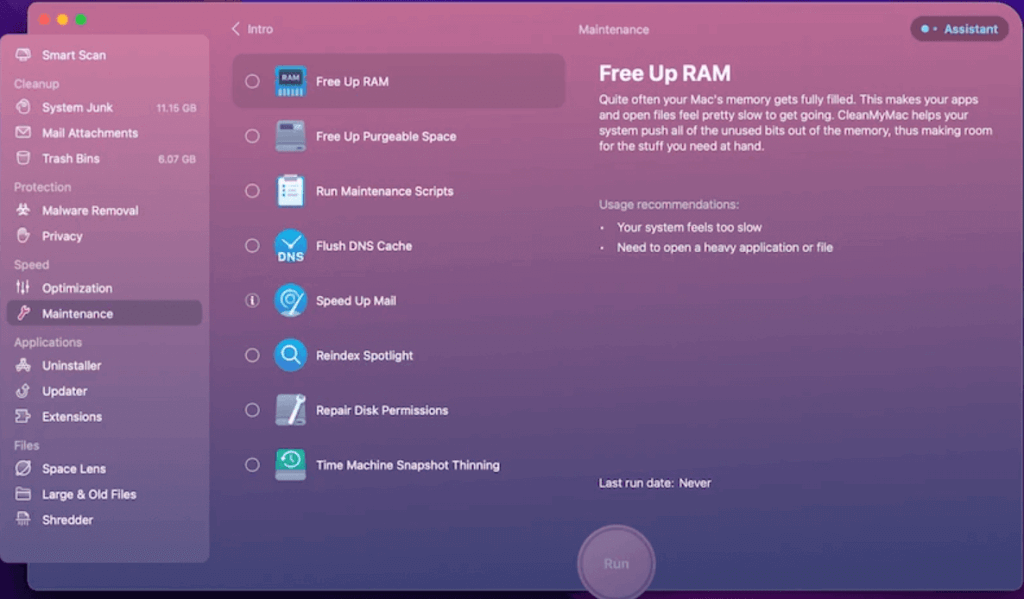Open the Space Lens section
Screen dimensions: 1024x599
click(x=104, y=468)
